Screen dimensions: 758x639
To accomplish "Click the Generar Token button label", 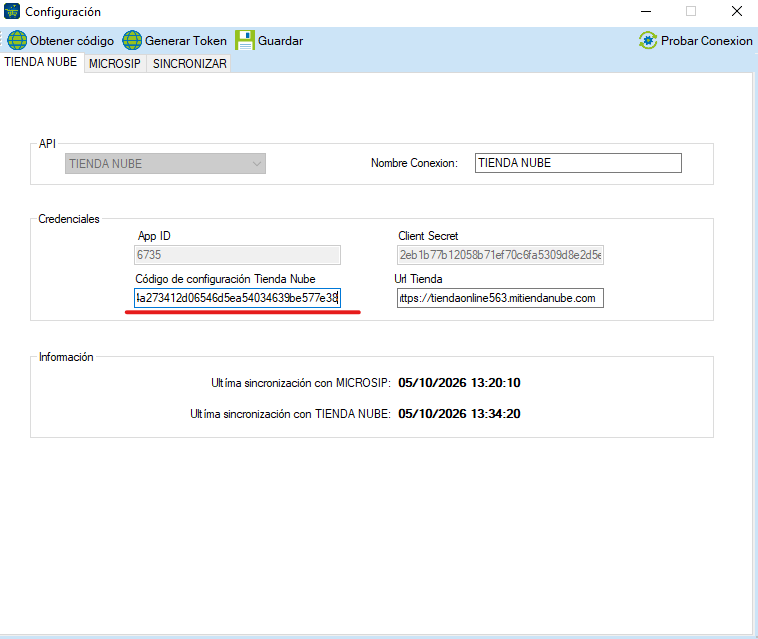I will pos(186,41).
